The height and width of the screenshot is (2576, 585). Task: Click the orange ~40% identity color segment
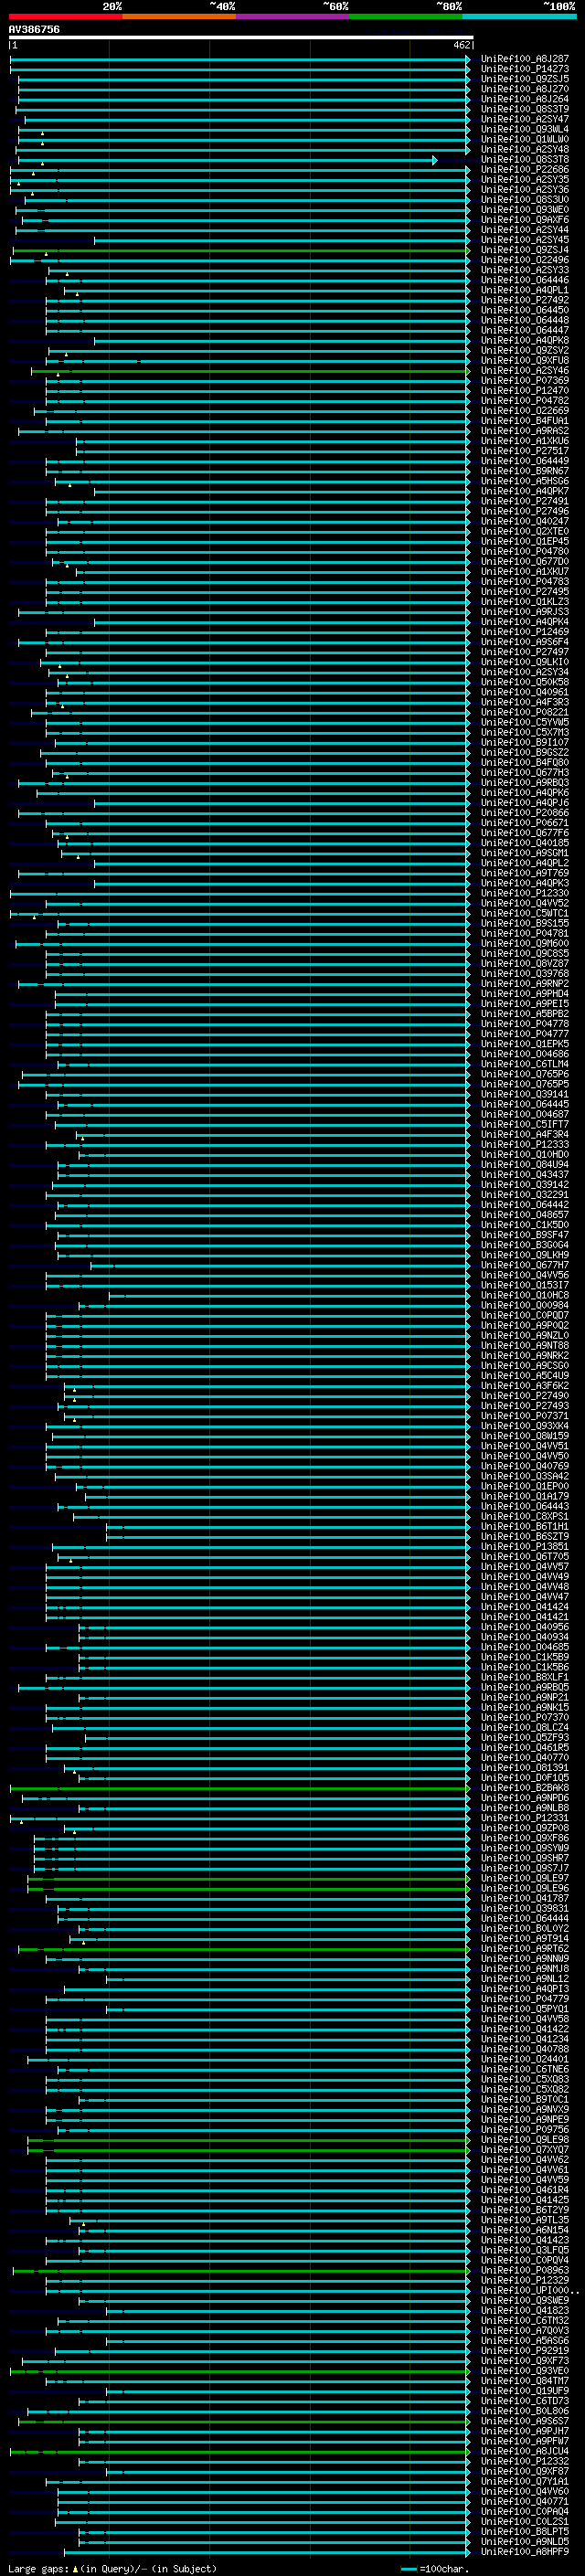tap(179, 16)
